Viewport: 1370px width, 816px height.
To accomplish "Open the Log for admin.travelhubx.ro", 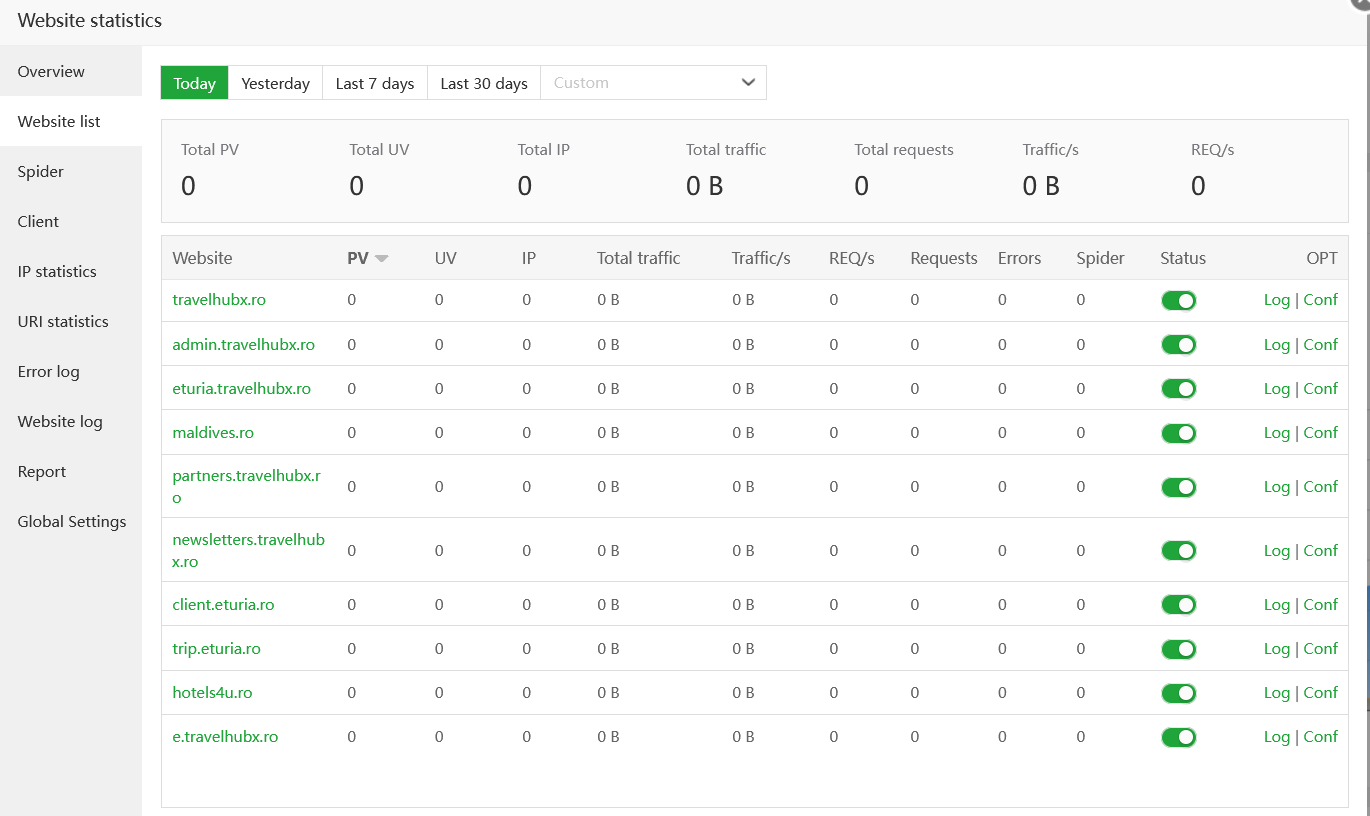I will [x=1276, y=345].
